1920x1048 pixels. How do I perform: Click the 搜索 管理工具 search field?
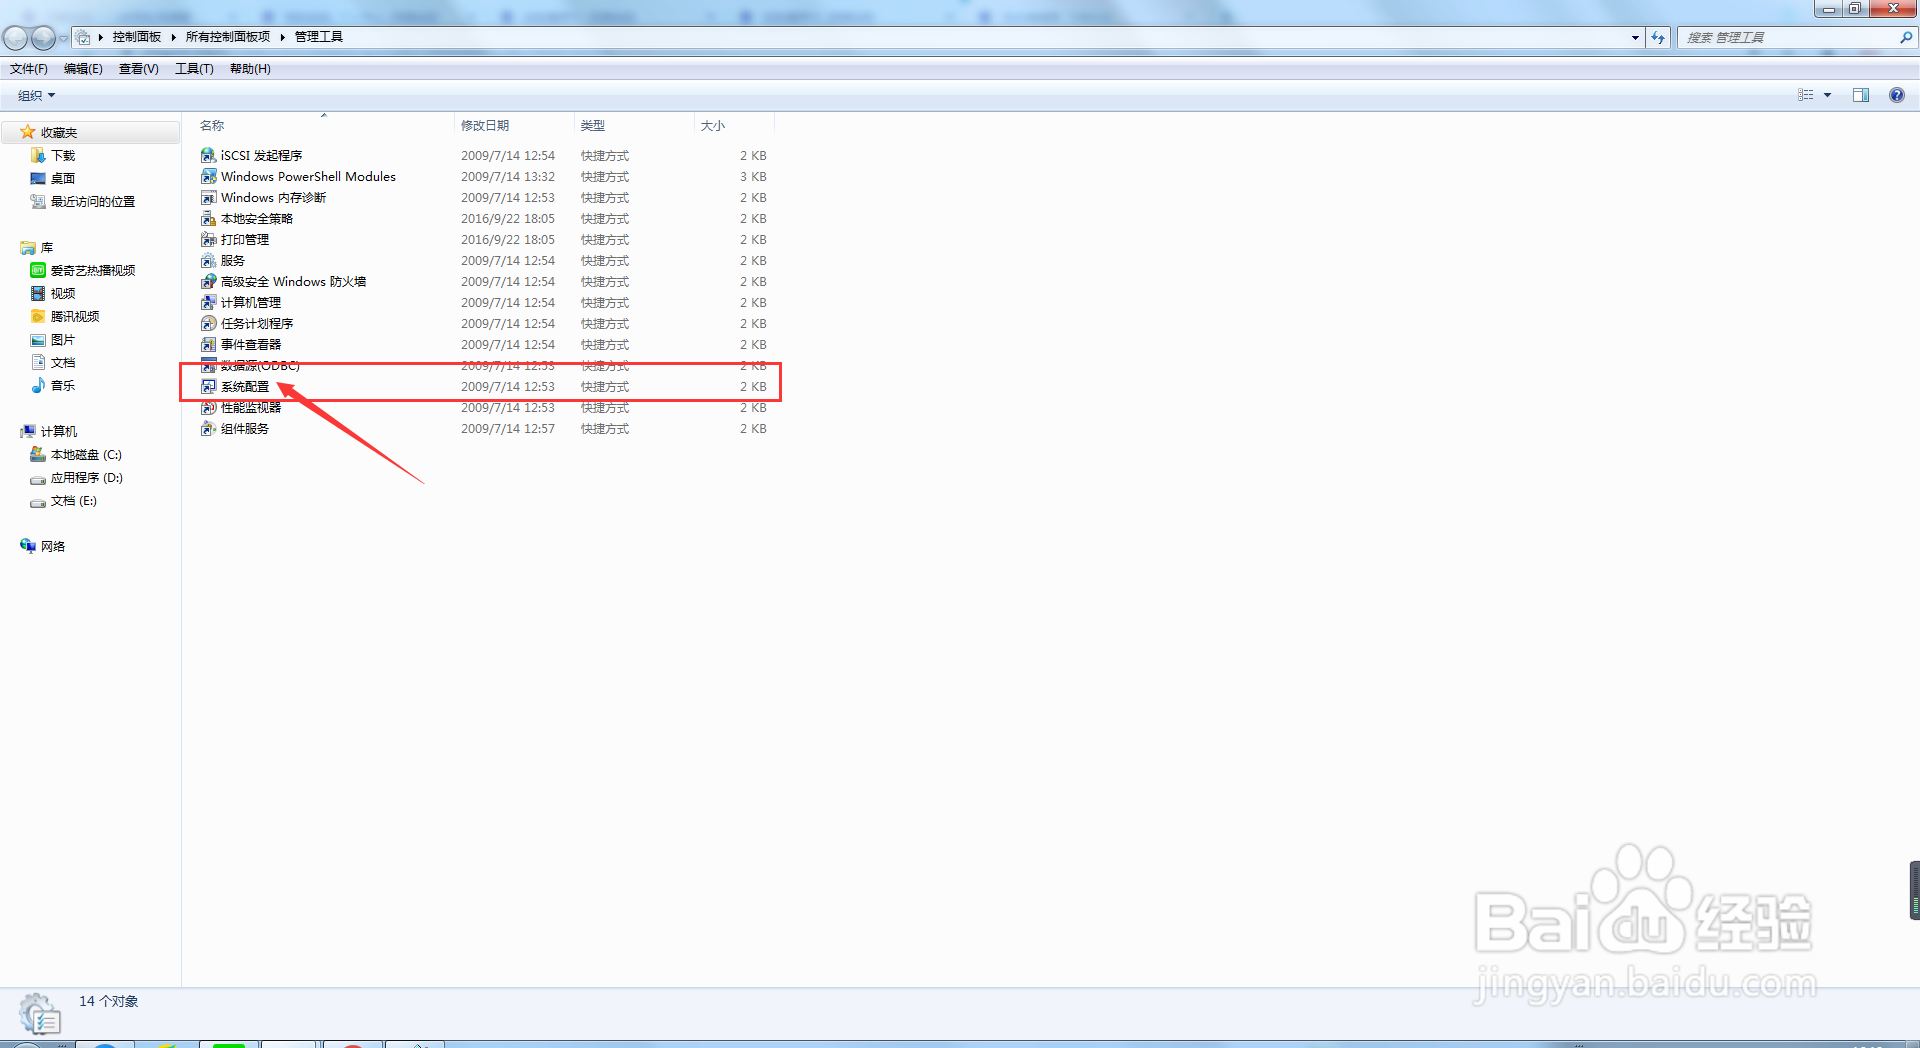pos(1788,37)
